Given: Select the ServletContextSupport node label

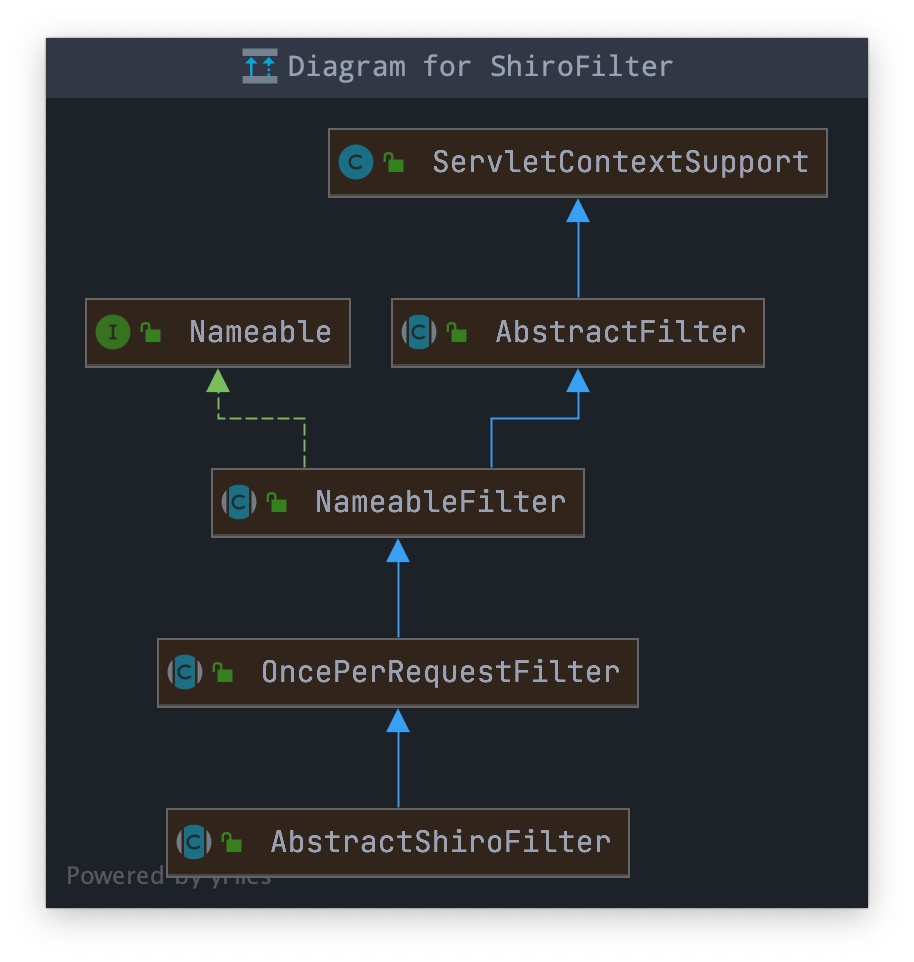Looking at the screenshot, I should 621,163.
